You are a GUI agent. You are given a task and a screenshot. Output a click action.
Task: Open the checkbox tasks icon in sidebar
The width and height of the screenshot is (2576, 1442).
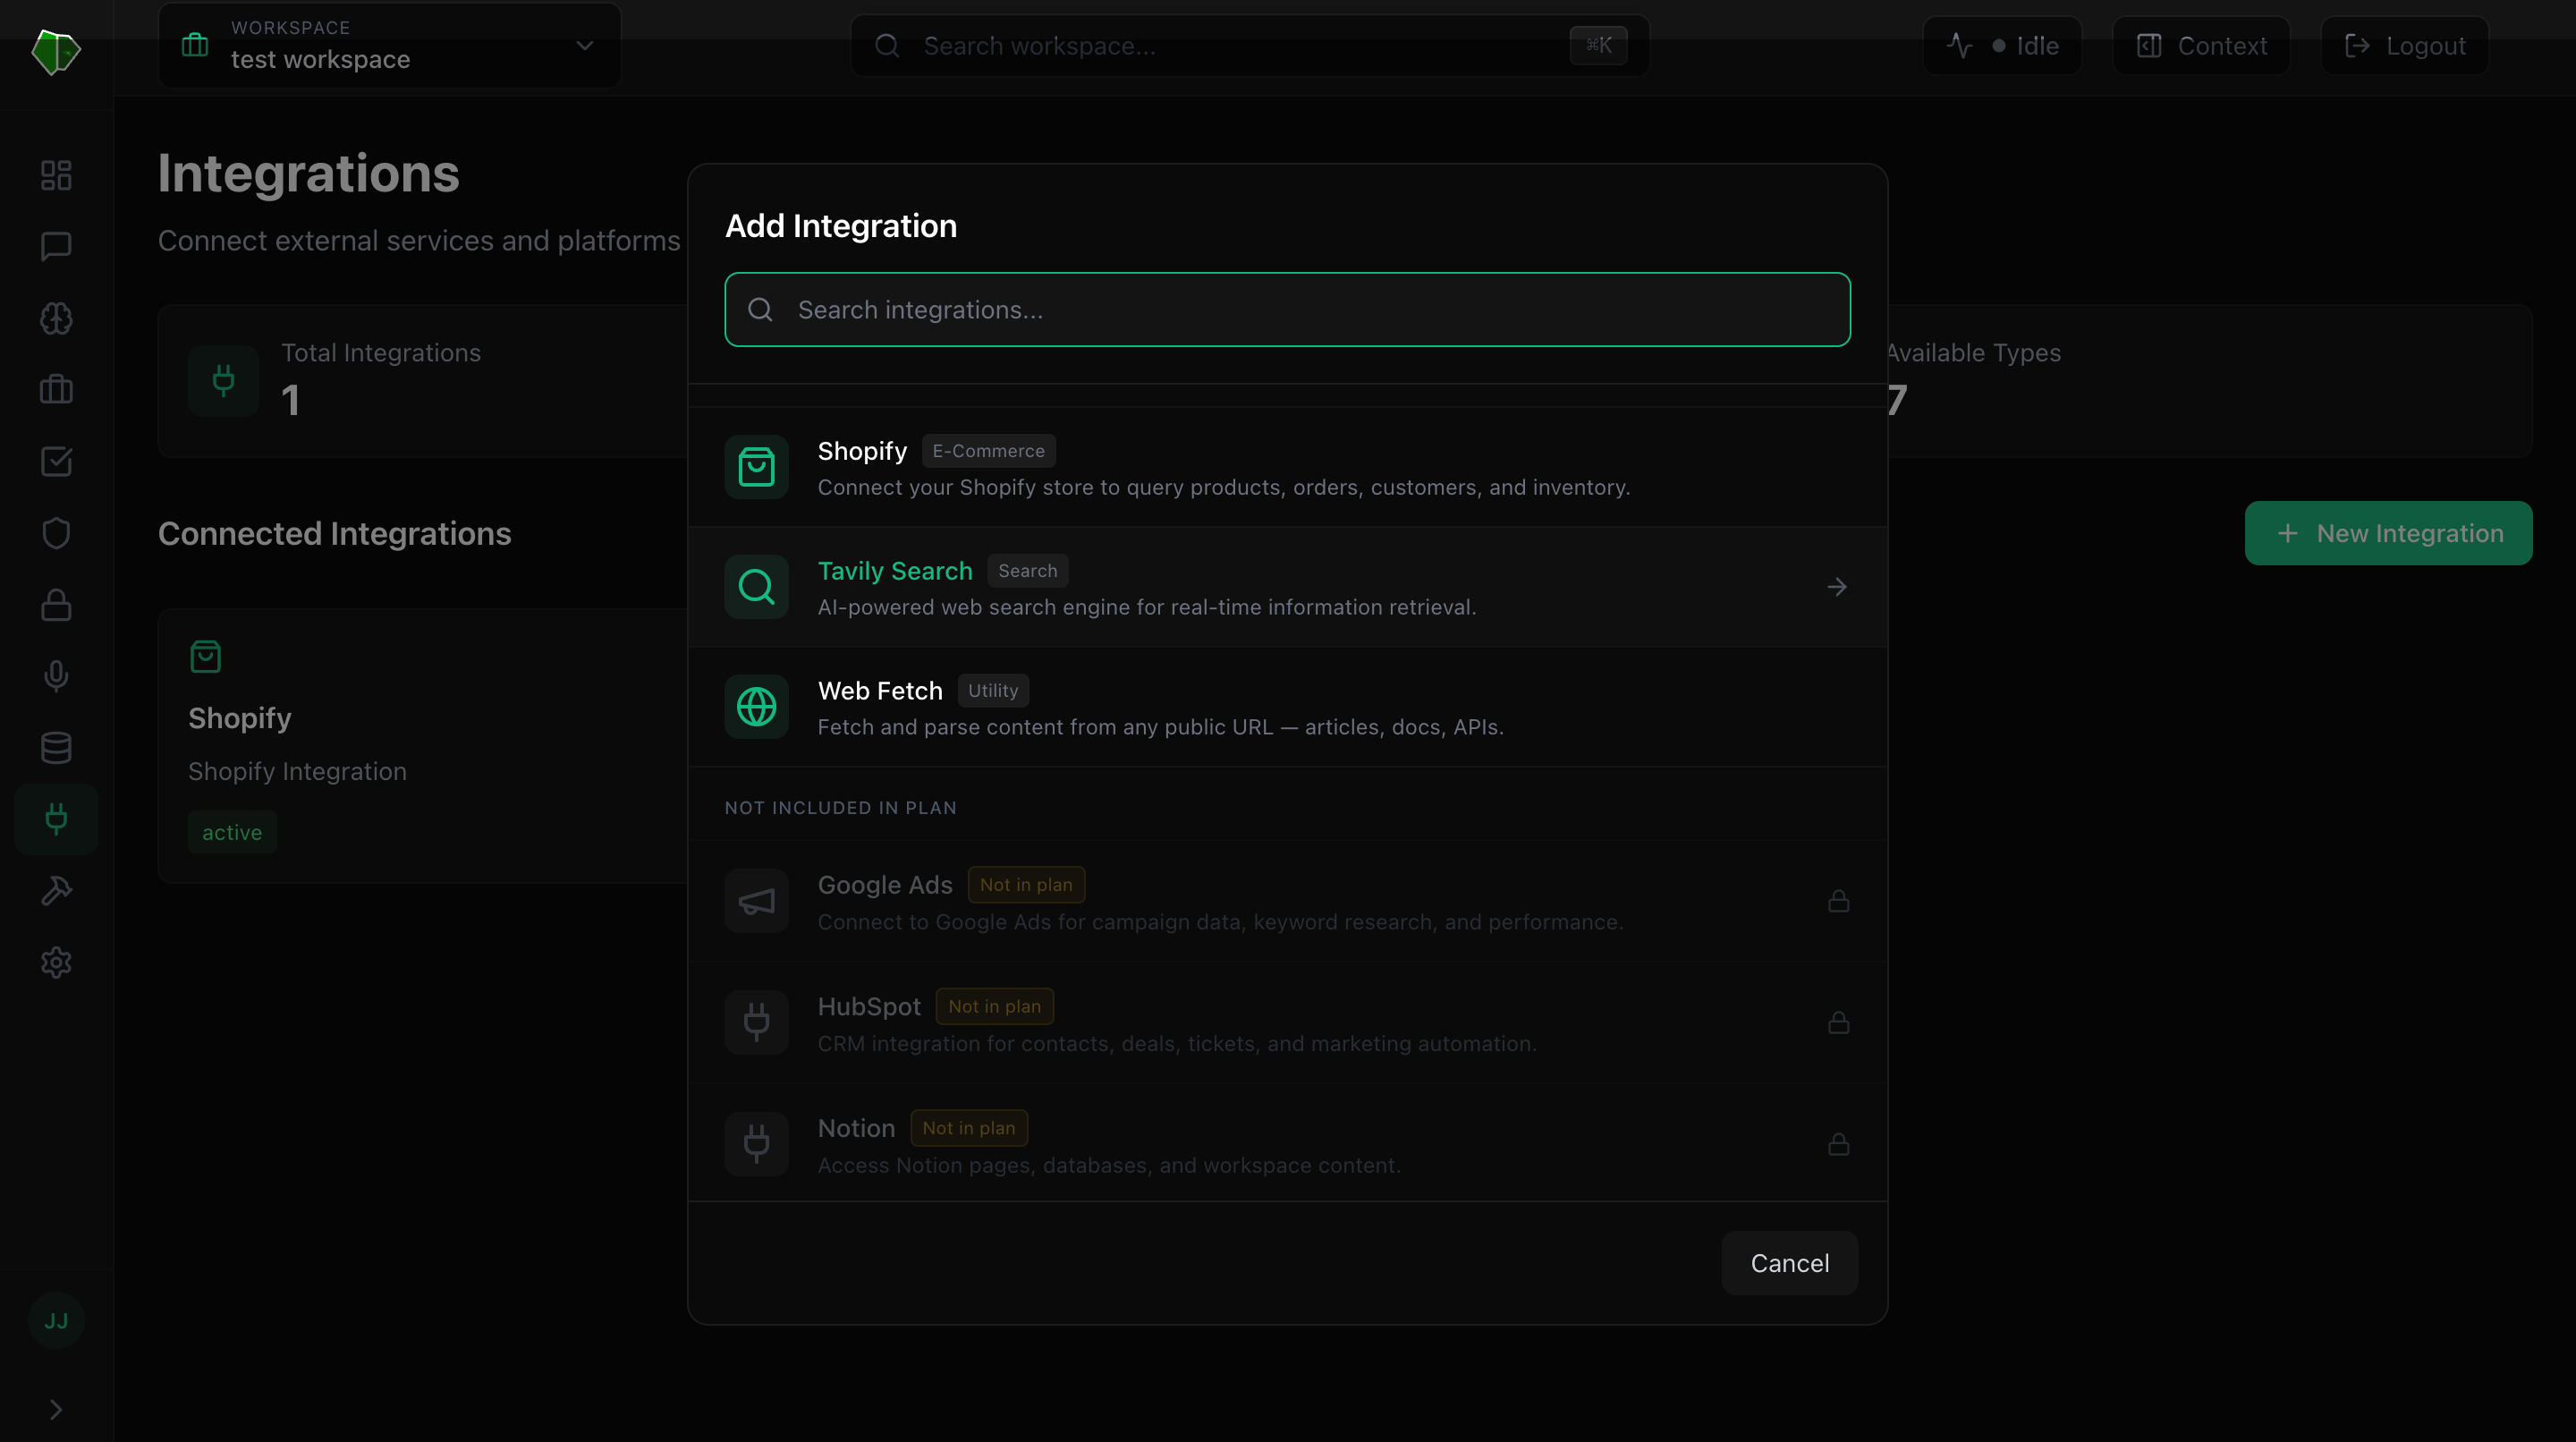56,461
